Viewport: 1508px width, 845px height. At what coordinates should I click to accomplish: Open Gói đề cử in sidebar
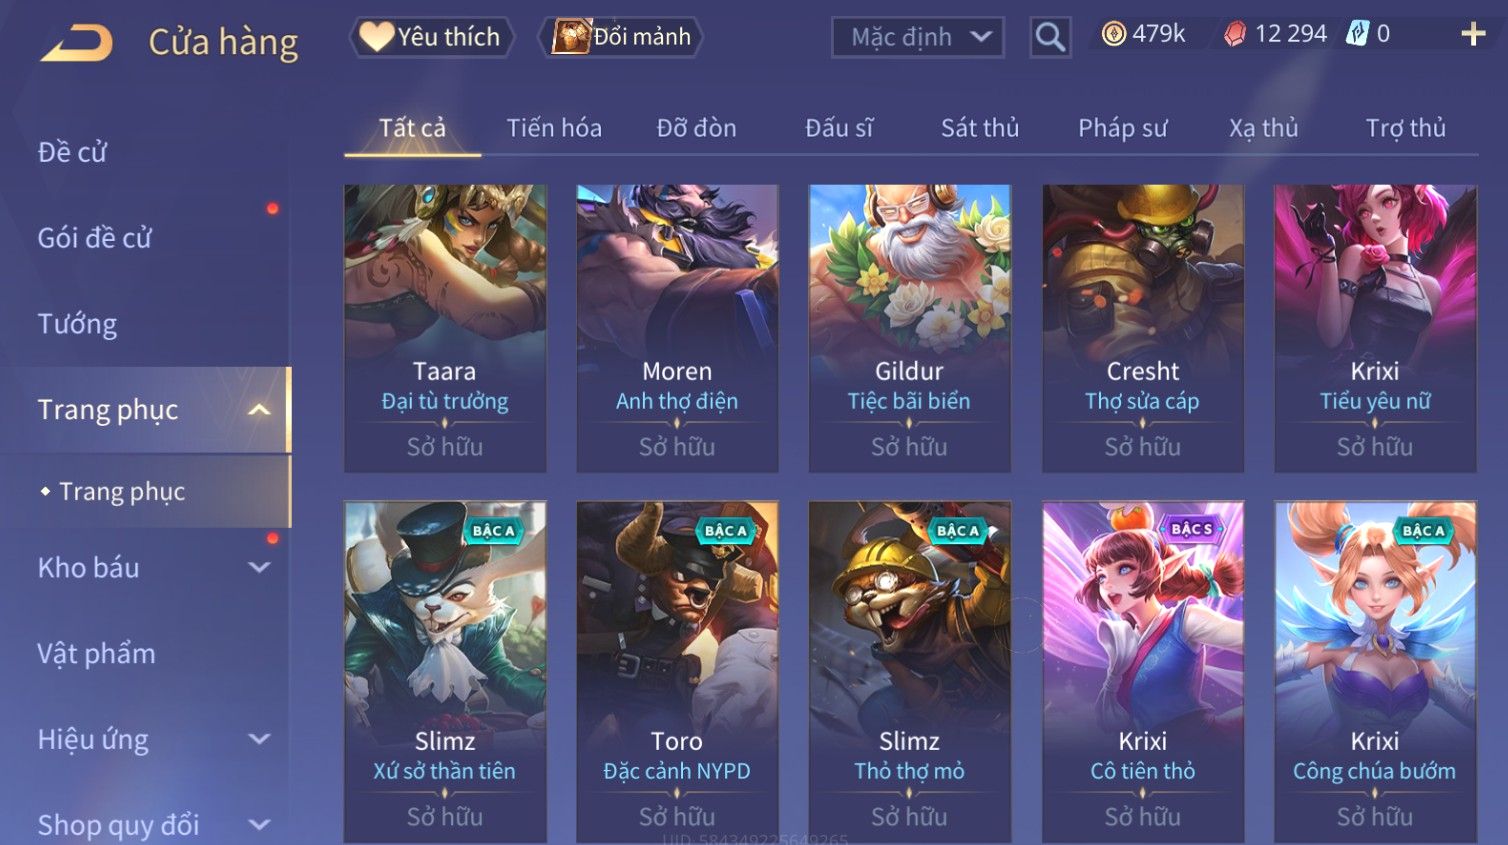click(95, 238)
